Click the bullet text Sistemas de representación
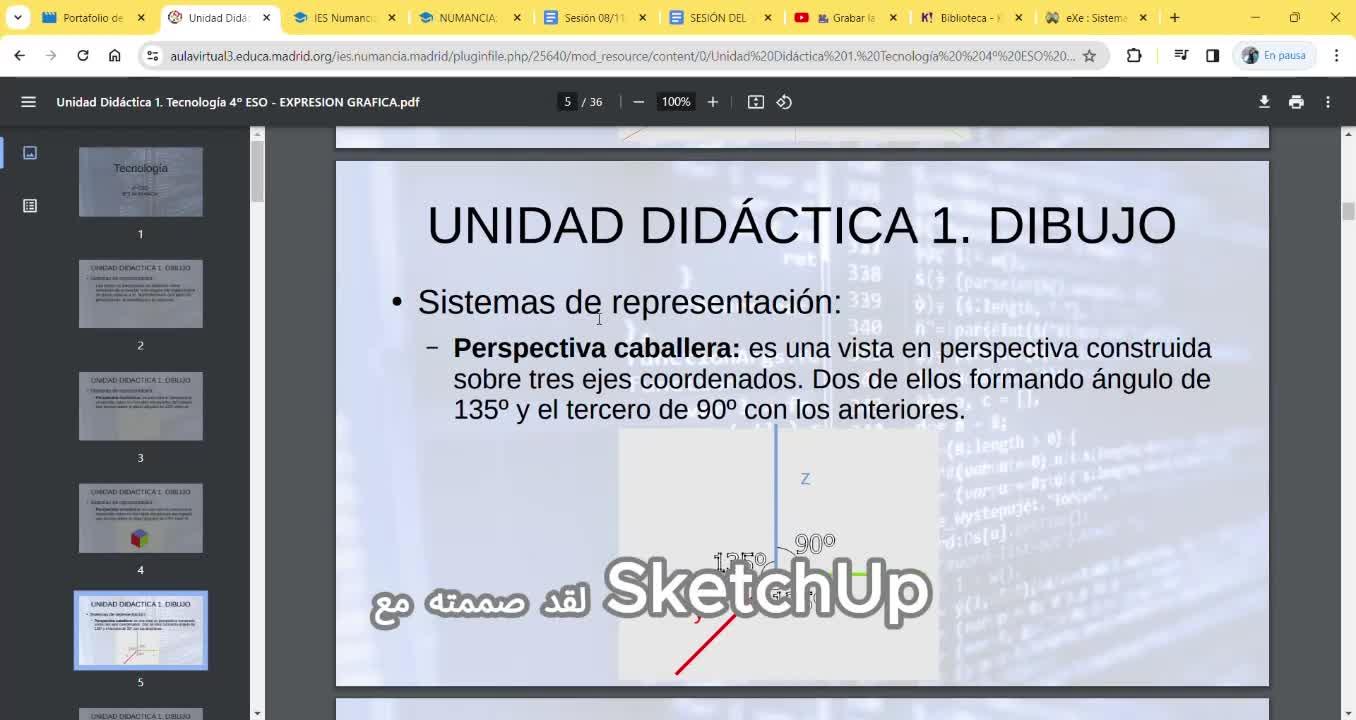Image resolution: width=1356 pixels, height=720 pixels. 630,302
